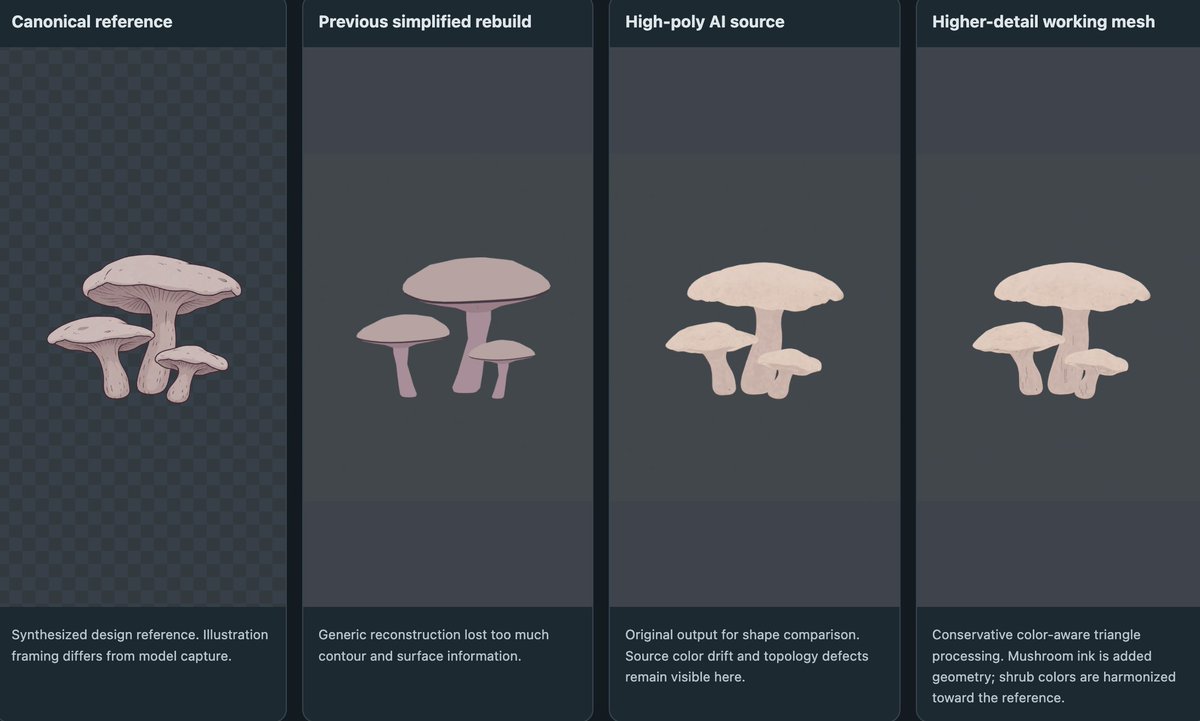The height and width of the screenshot is (721, 1200).
Task: Click the 'Conservative color-aware triangle processing' caption
Action: click(x=1036, y=646)
